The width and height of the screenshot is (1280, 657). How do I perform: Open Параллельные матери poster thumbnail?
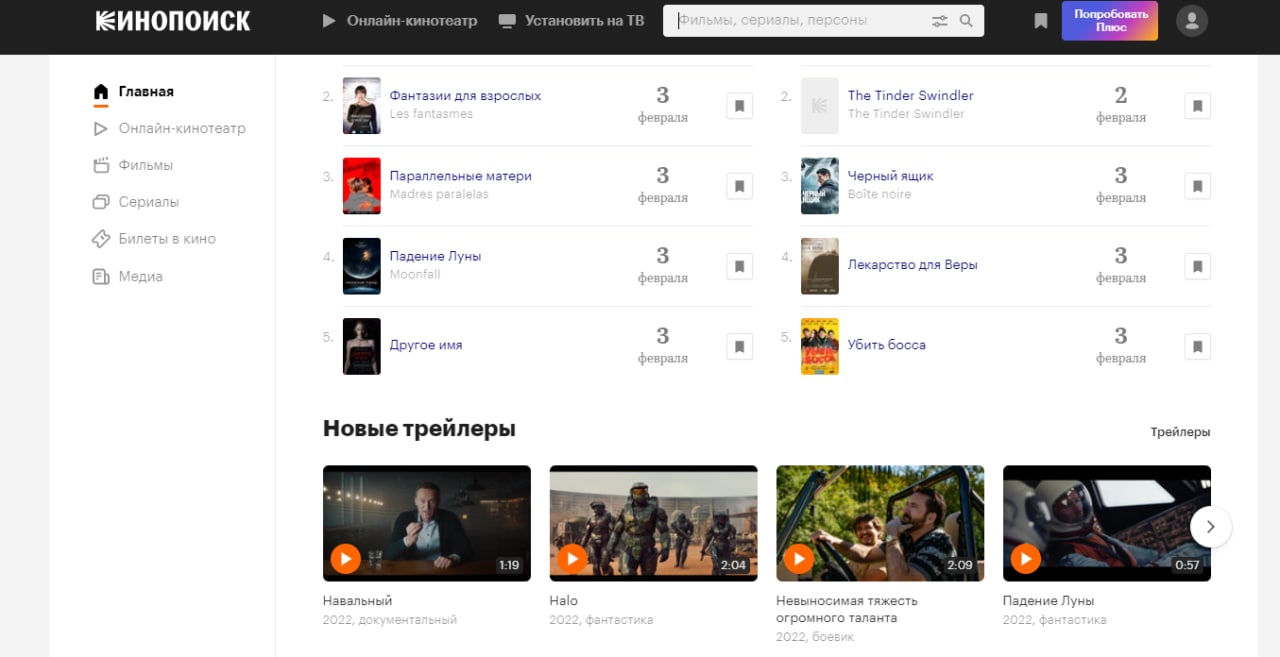coord(361,186)
